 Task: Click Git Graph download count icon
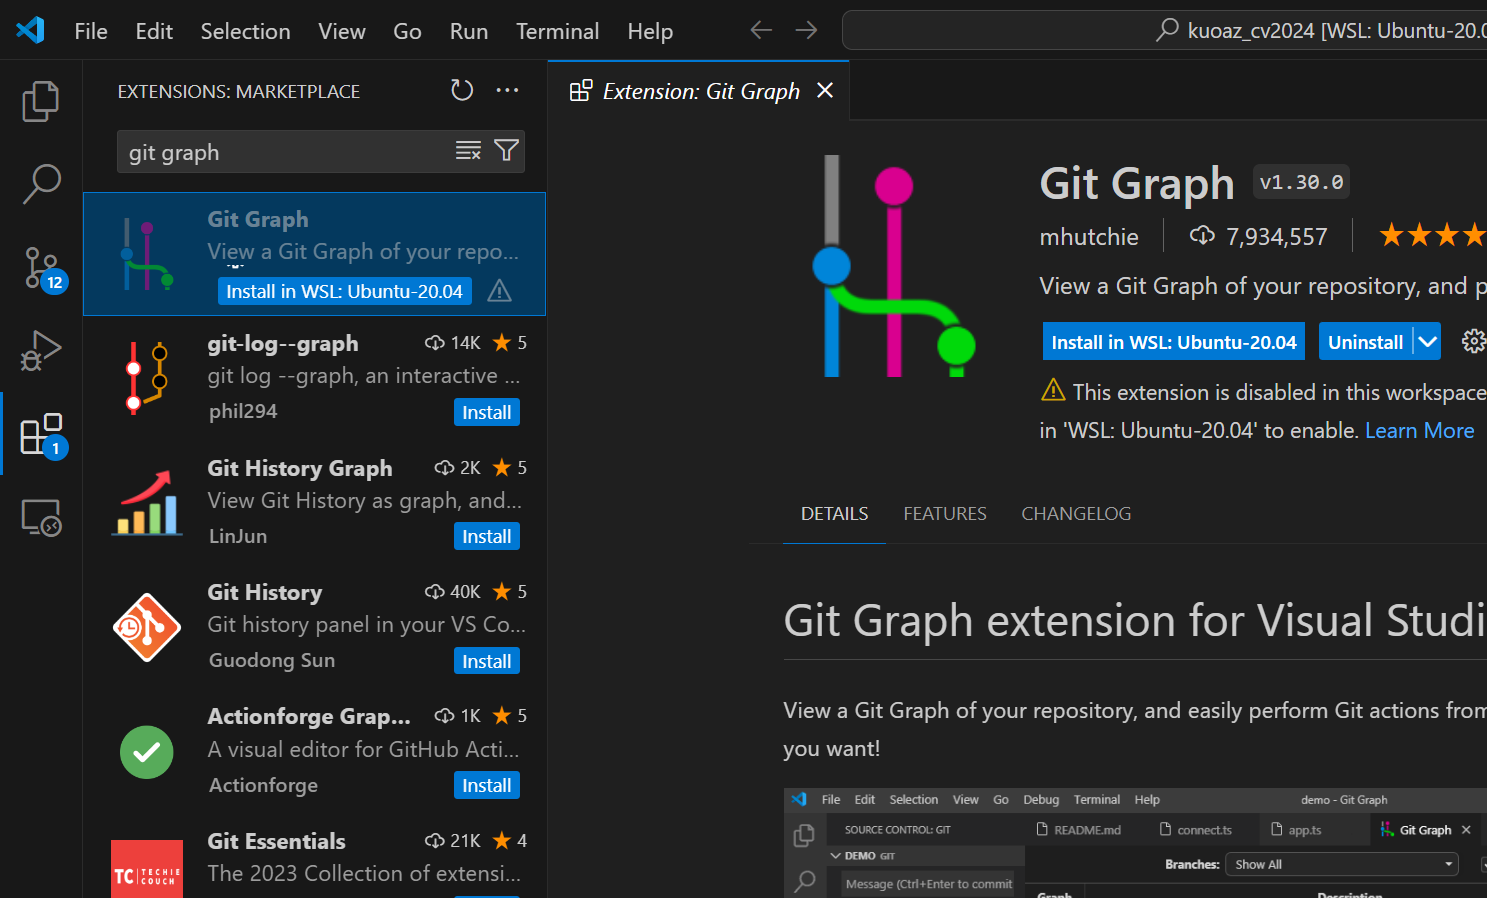(x=1202, y=236)
